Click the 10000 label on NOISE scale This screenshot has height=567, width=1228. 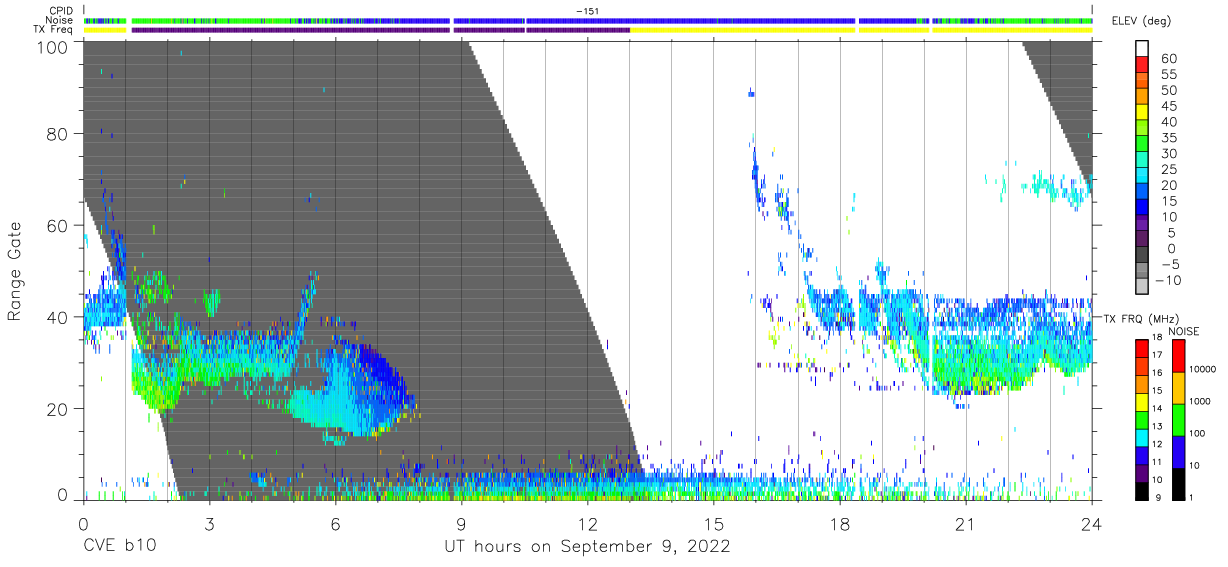point(1204,369)
